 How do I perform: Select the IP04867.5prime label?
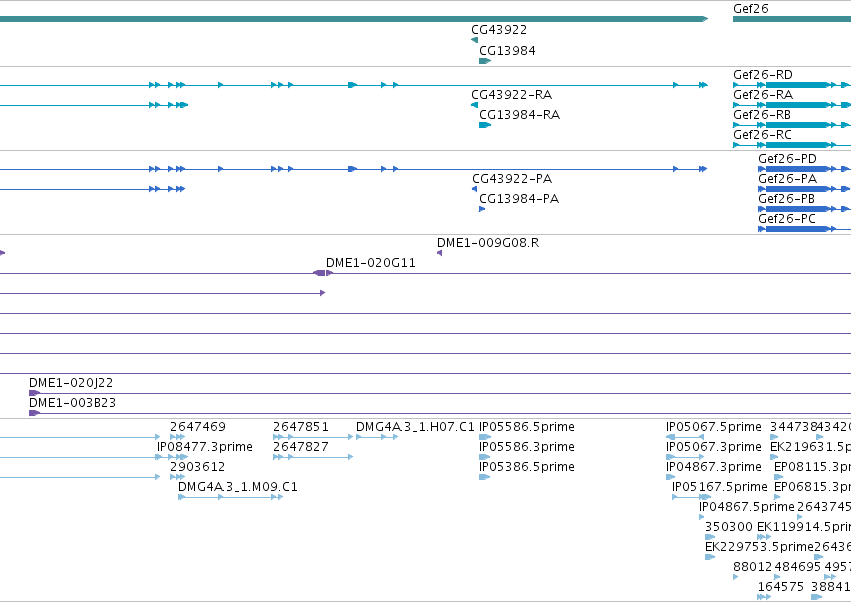[x=747, y=508]
